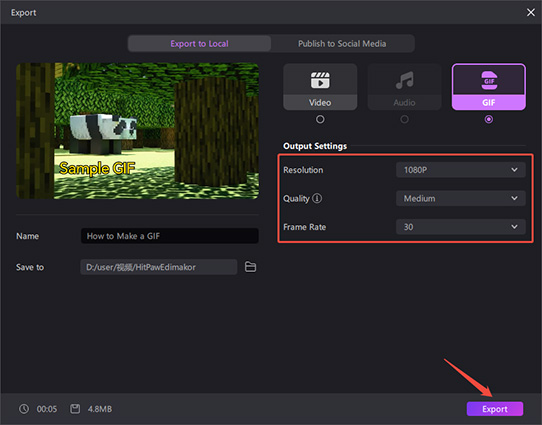Click the Name field with How to Make a GIF
542x425 pixels.
coord(170,236)
